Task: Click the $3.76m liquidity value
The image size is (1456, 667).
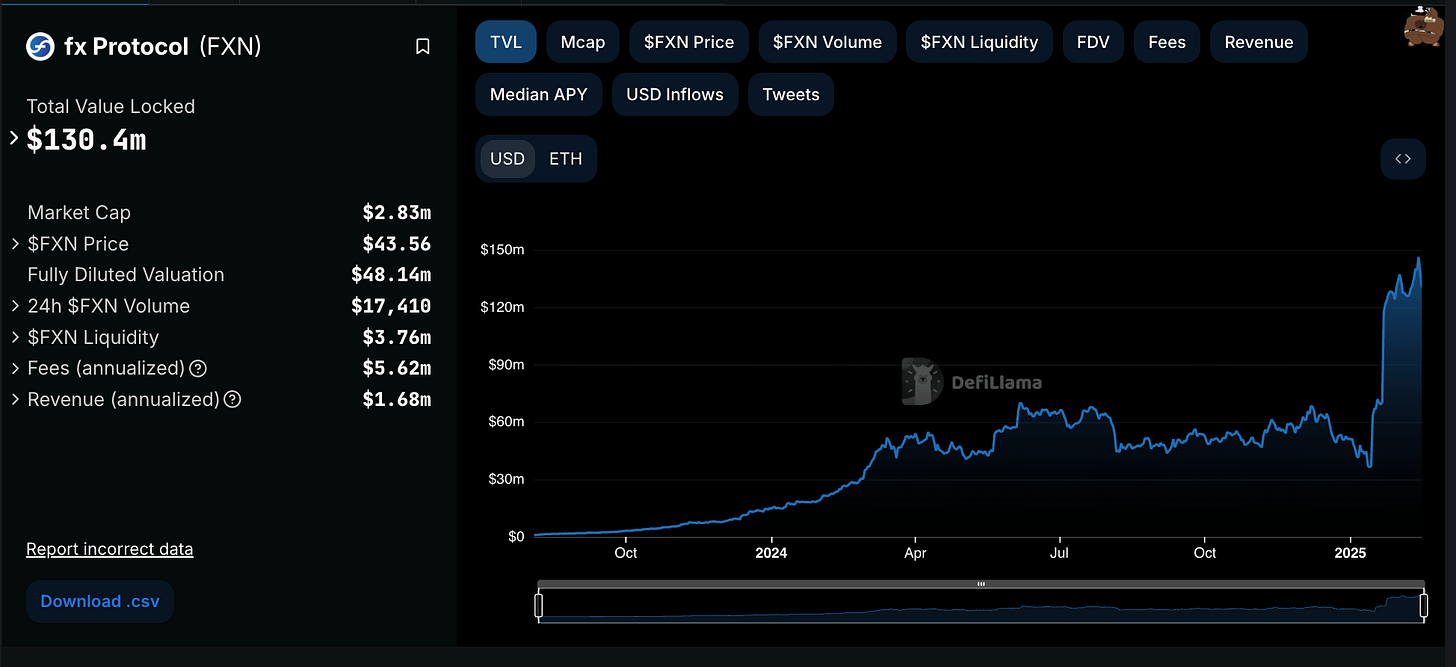Action: (397, 337)
